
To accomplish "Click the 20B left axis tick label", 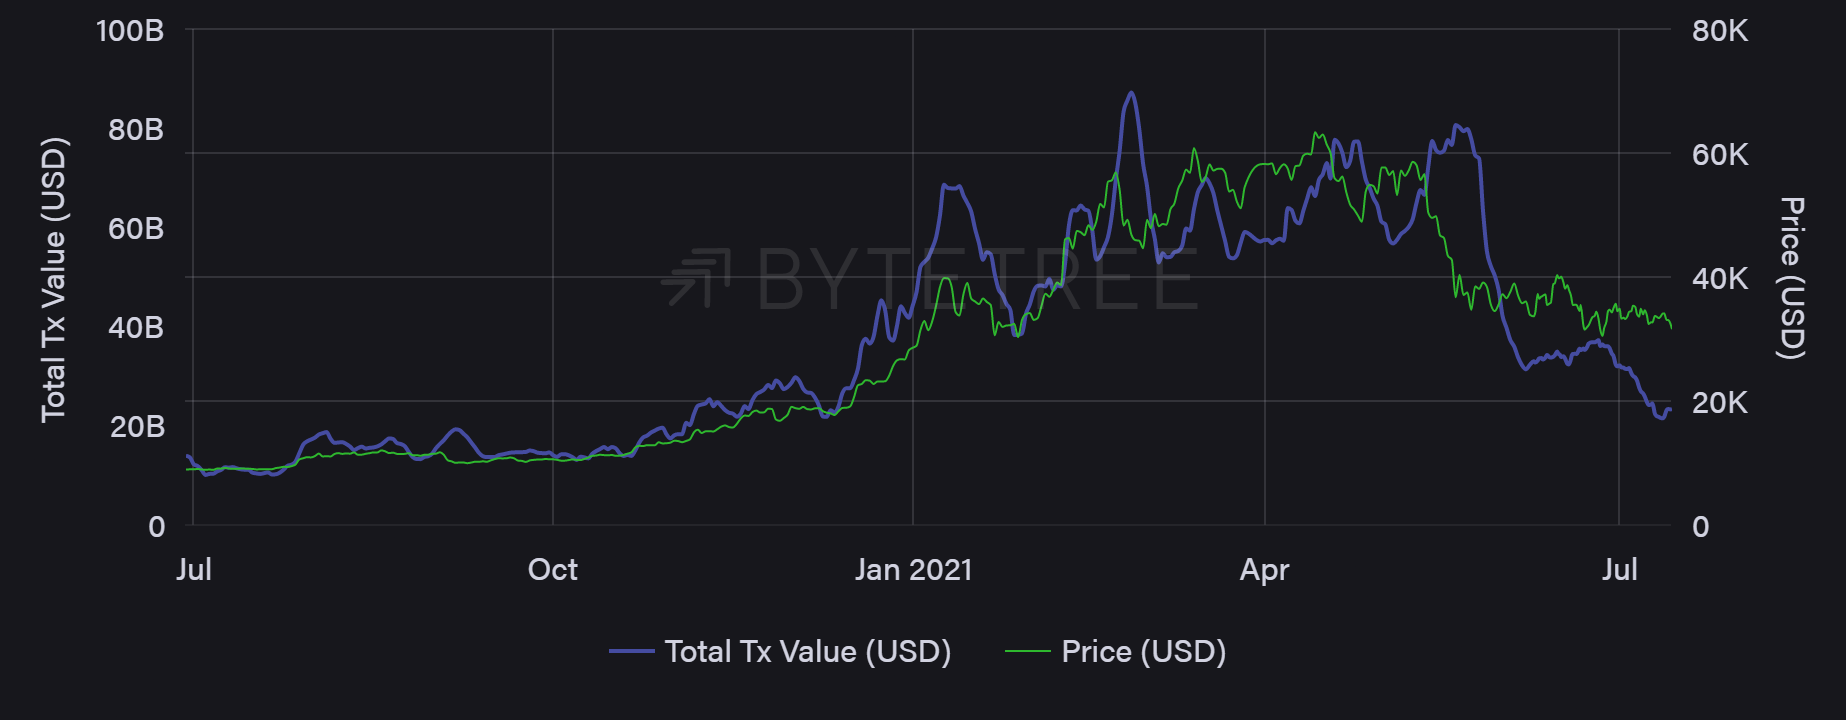I will (137, 427).
